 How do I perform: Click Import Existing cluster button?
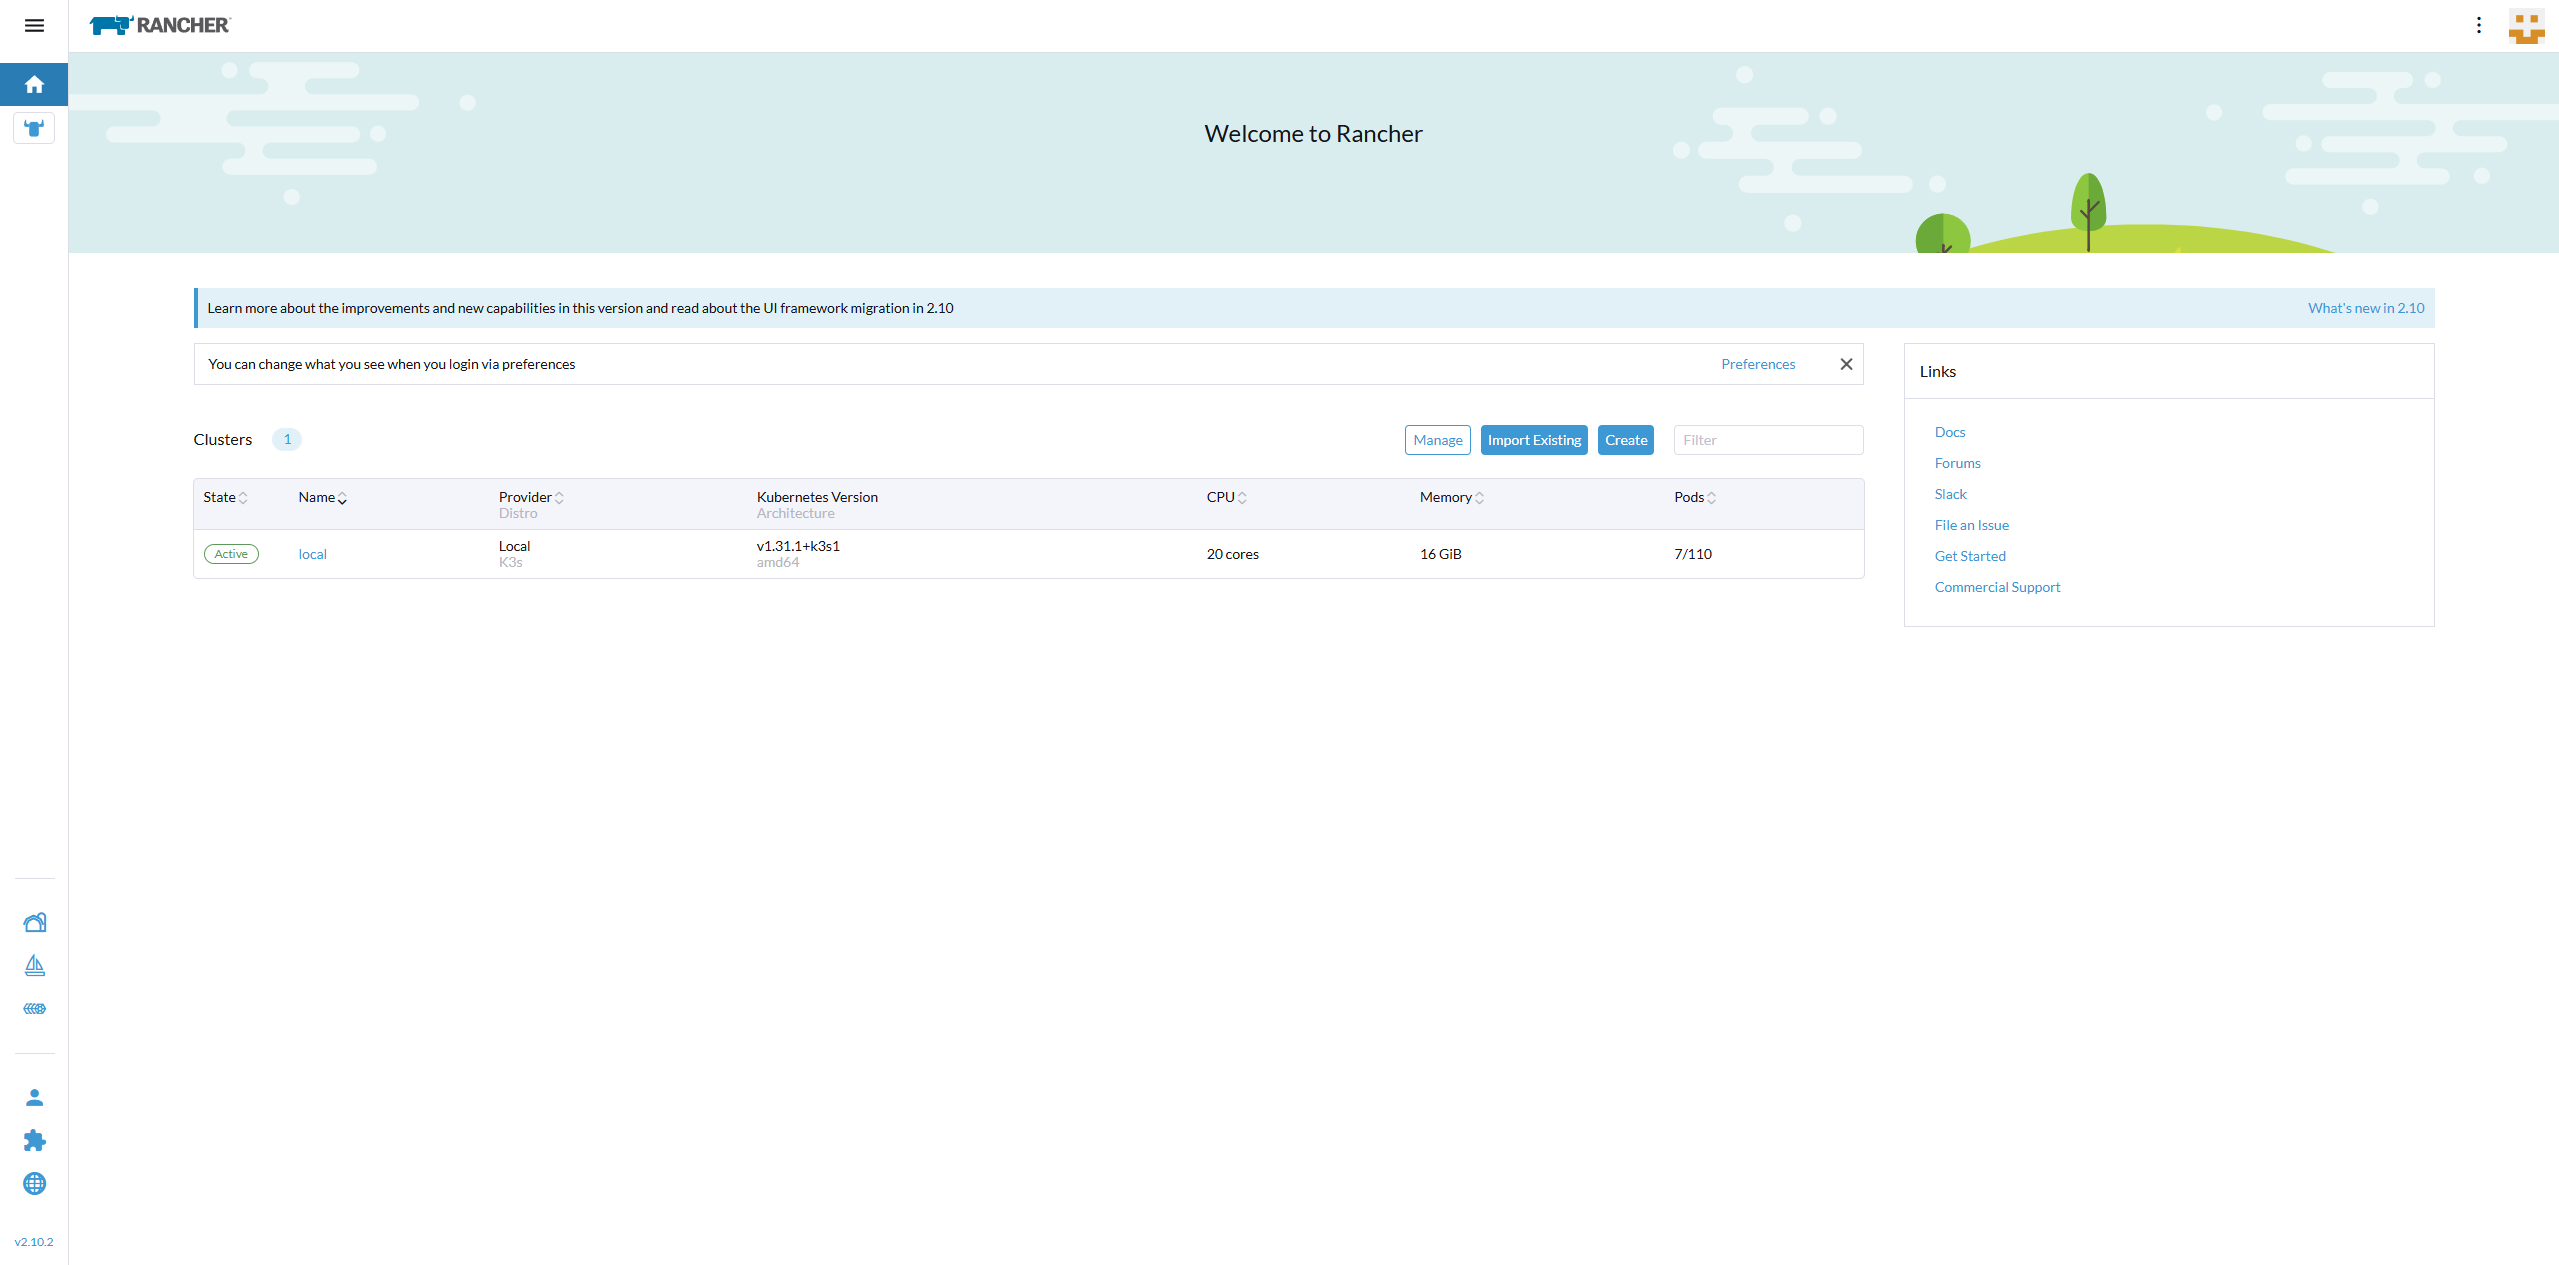coord(1534,440)
